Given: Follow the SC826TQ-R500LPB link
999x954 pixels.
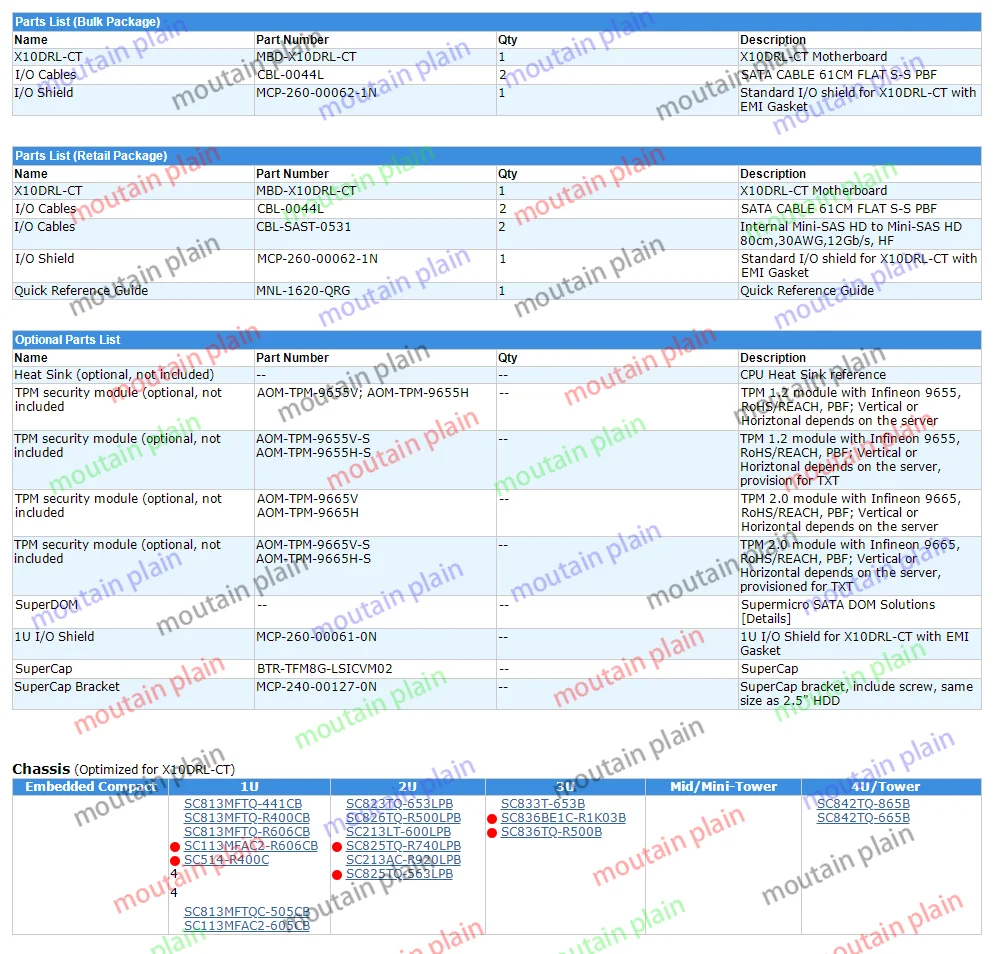Looking at the screenshot, I should pyautogui.click(x=403, y=818).
